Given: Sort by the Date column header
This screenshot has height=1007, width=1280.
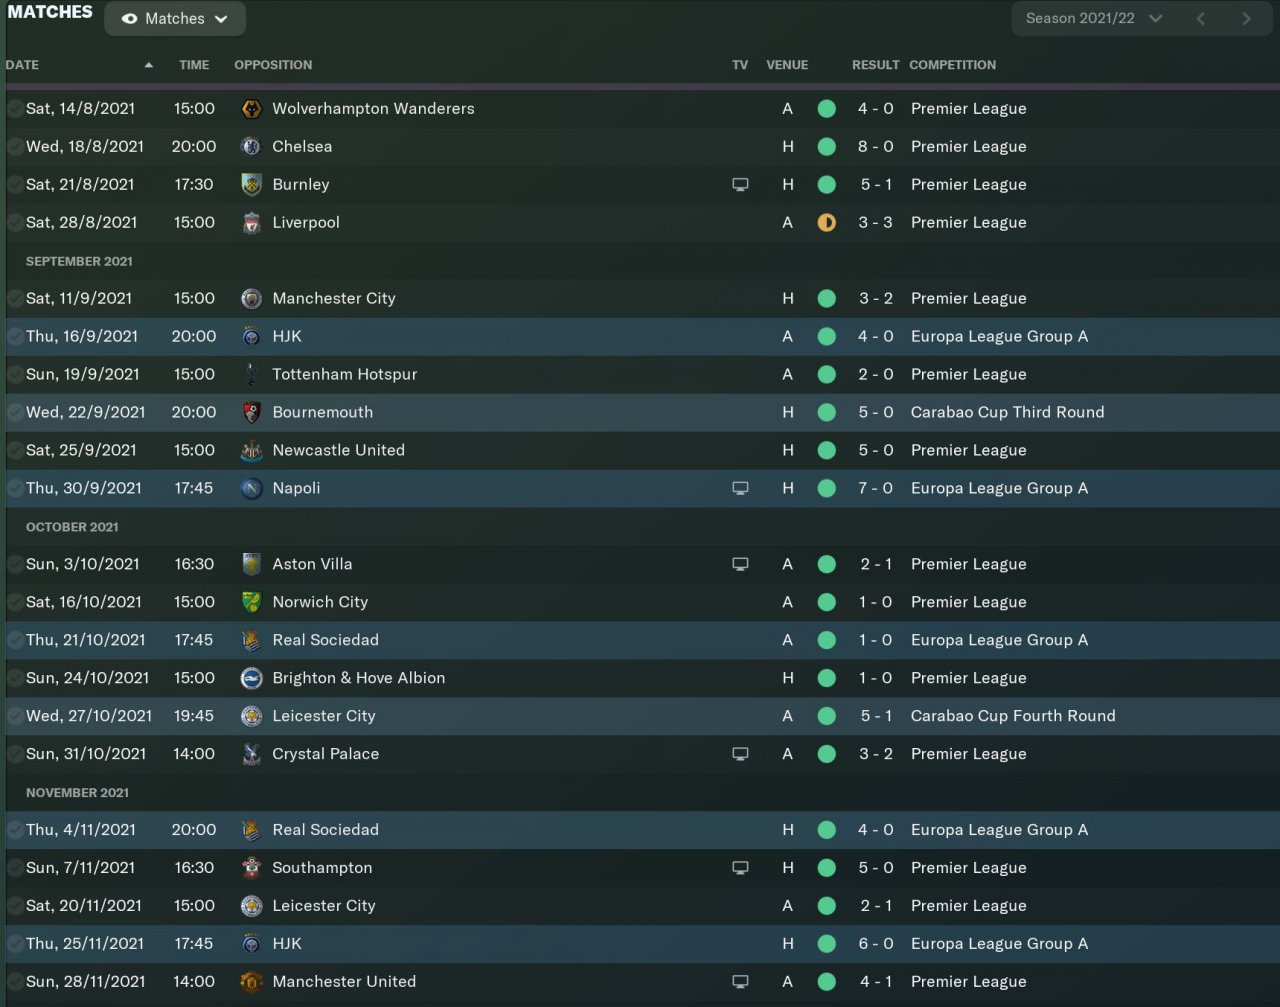Looking at the screenshot, I should [23, 65].
